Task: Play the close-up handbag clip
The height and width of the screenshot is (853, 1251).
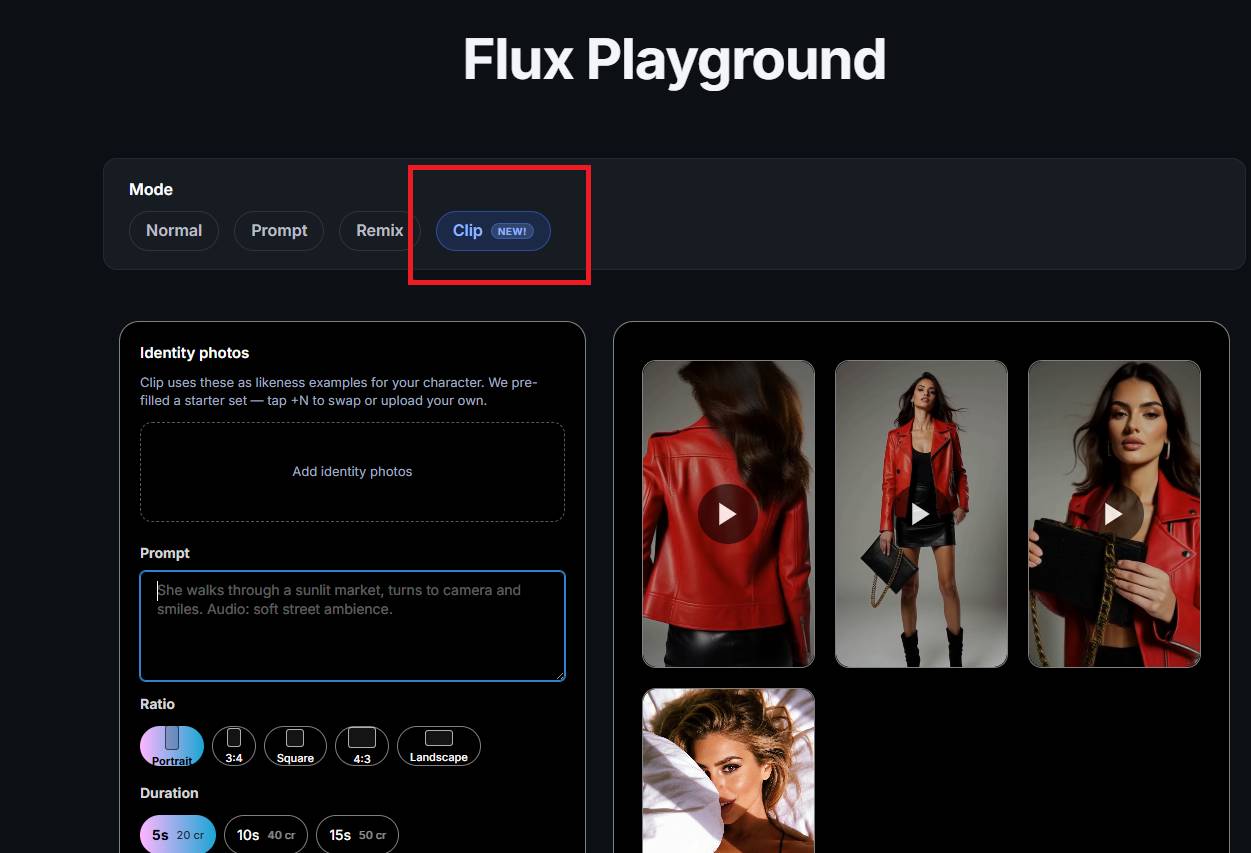Action: [1114, 514]
